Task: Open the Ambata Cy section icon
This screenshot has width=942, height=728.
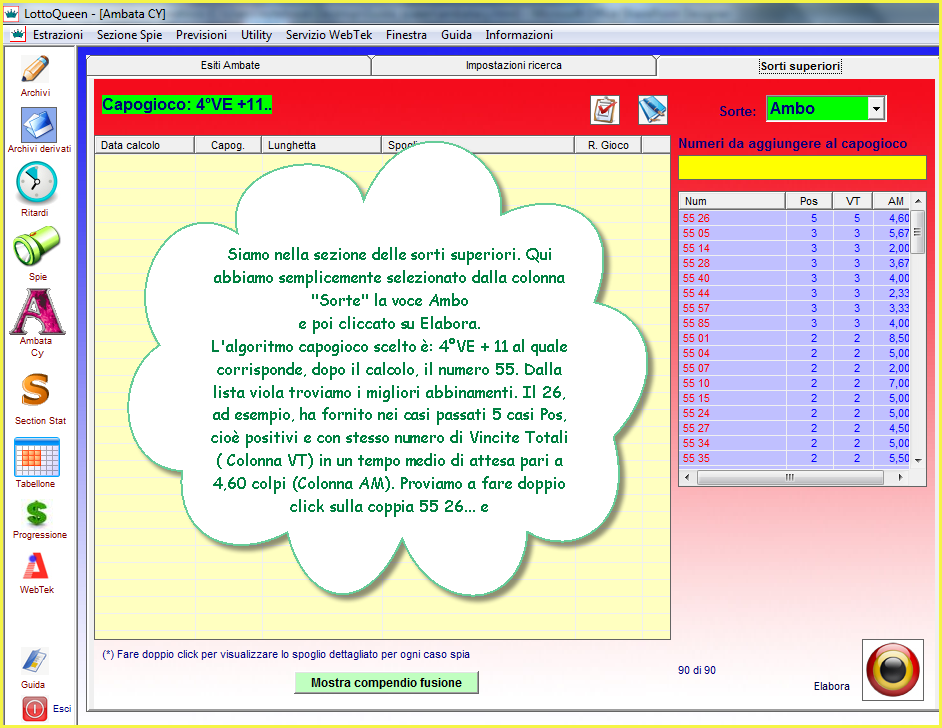Action: coord(37,311)
